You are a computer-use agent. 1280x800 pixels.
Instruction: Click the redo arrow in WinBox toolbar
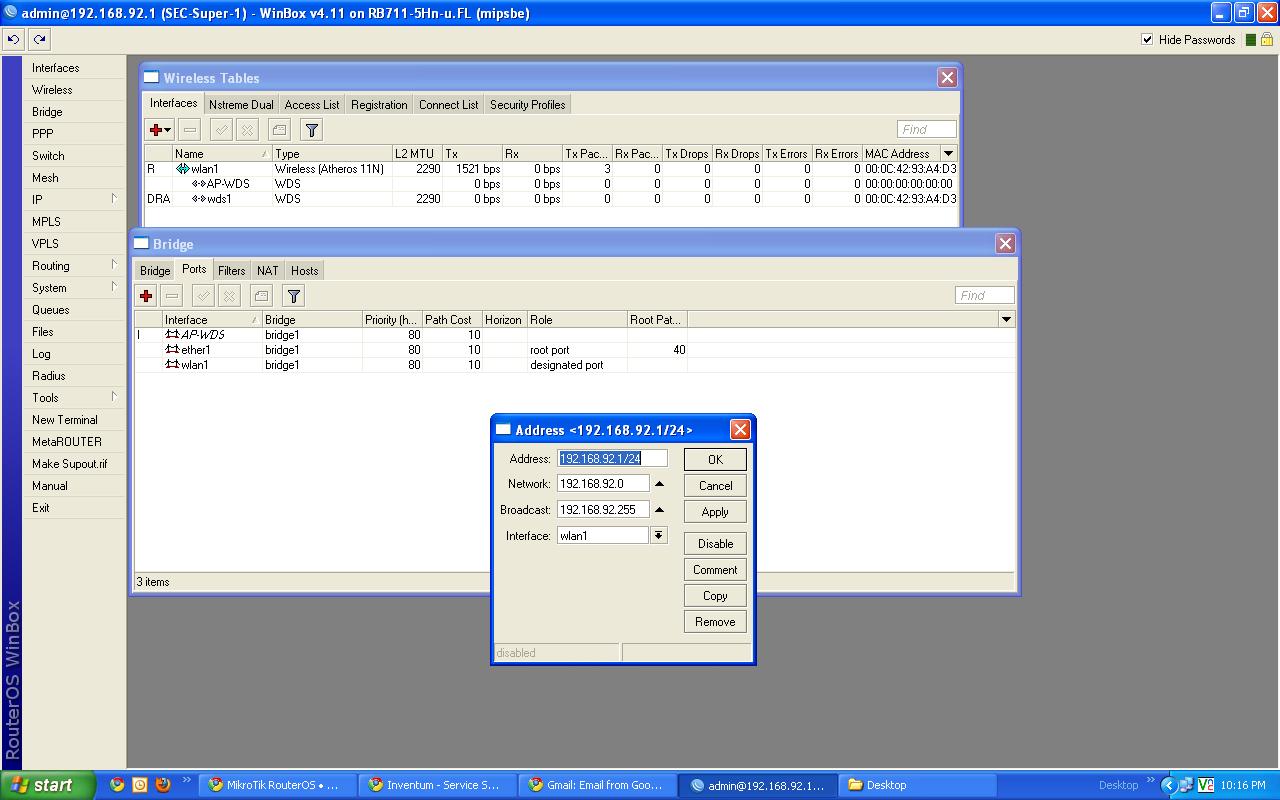(39, 40)
